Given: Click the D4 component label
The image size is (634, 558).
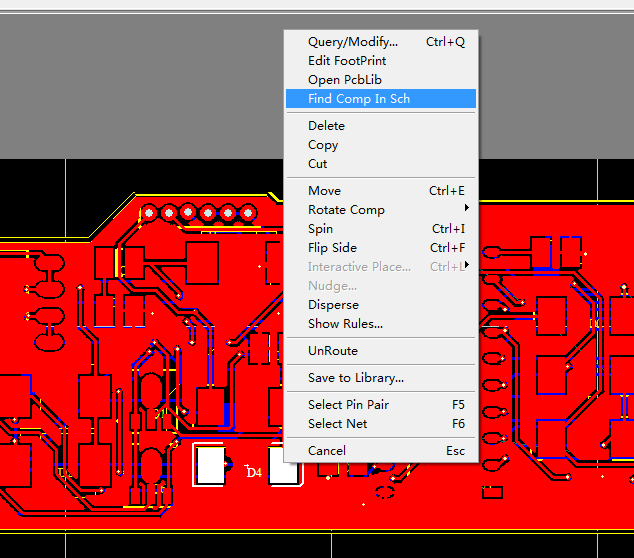Looking at the screenshot, I should click(x=254, y=472).
